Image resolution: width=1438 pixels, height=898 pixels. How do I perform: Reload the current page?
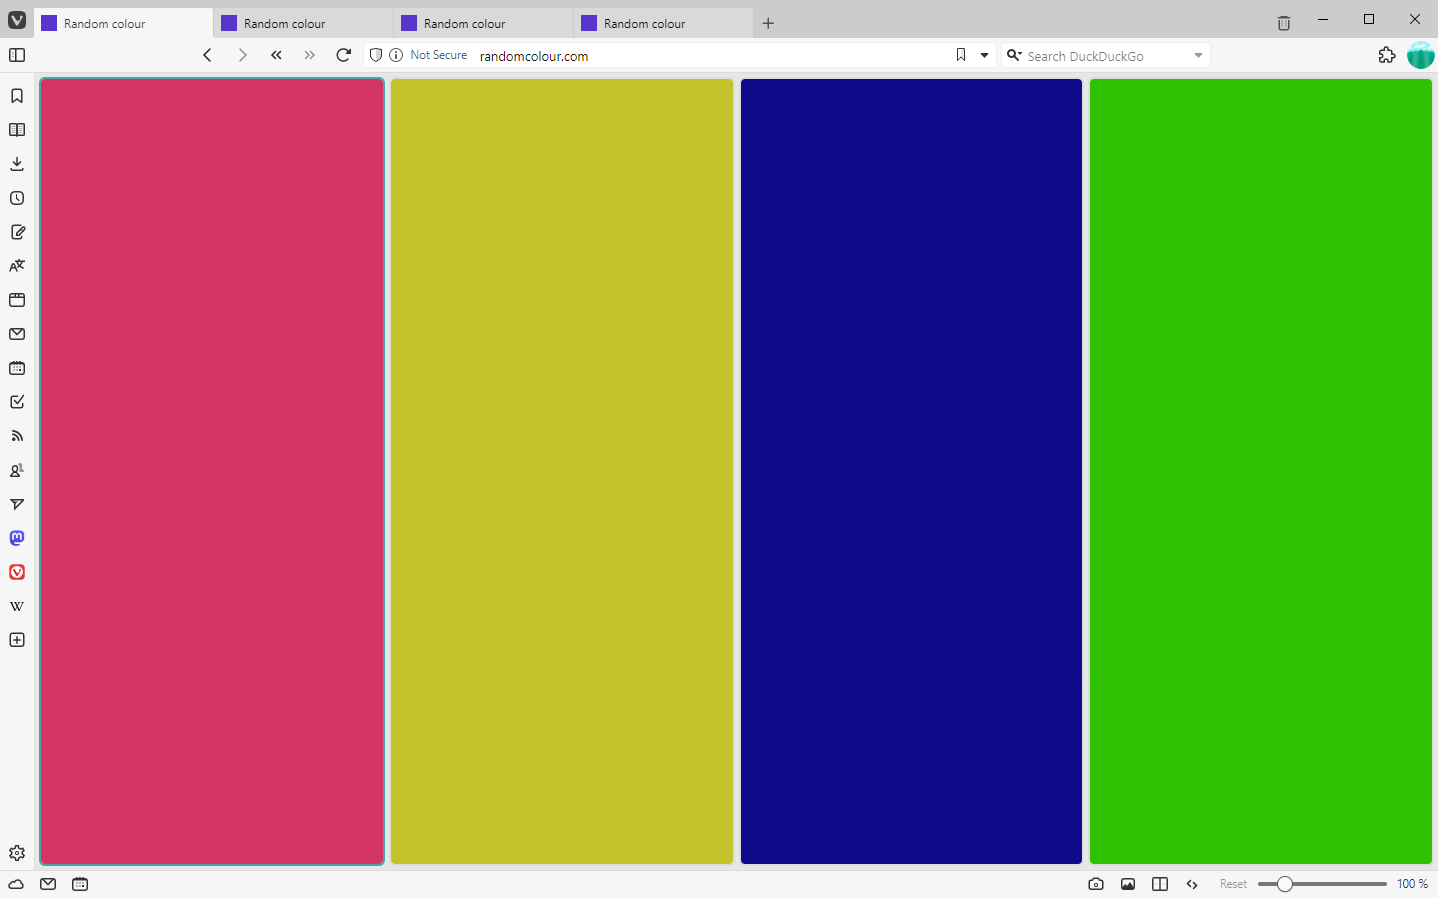(344, 55)
